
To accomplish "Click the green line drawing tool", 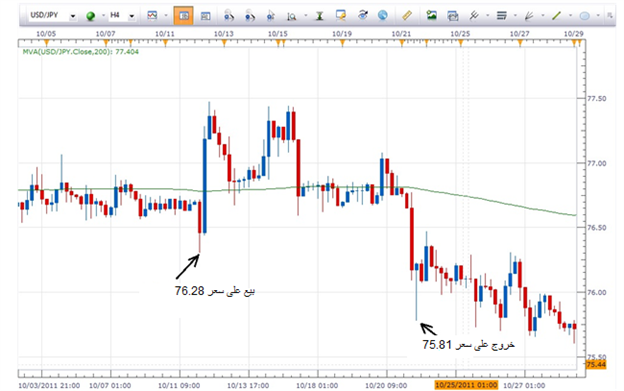I will click(556, 16).
